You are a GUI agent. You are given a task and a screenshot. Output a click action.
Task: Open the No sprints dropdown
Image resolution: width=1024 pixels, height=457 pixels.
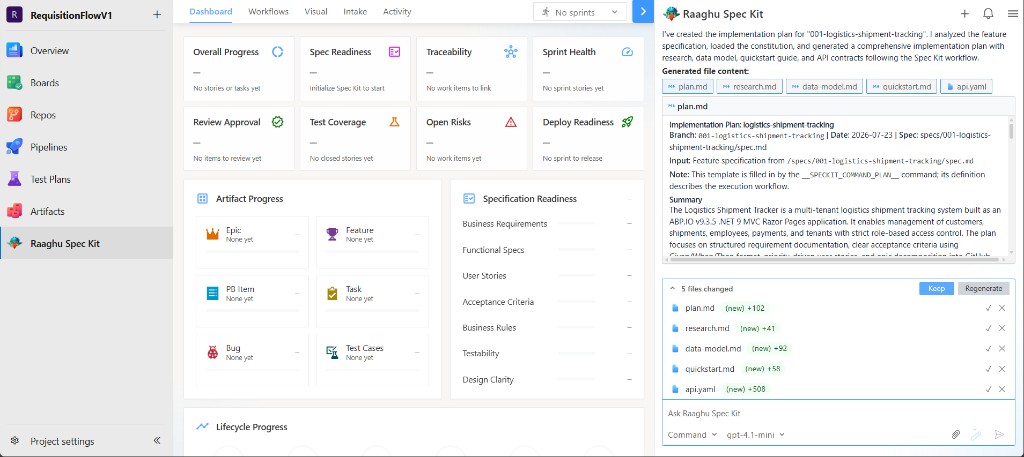pyautogui.click(x=579, y=12)
